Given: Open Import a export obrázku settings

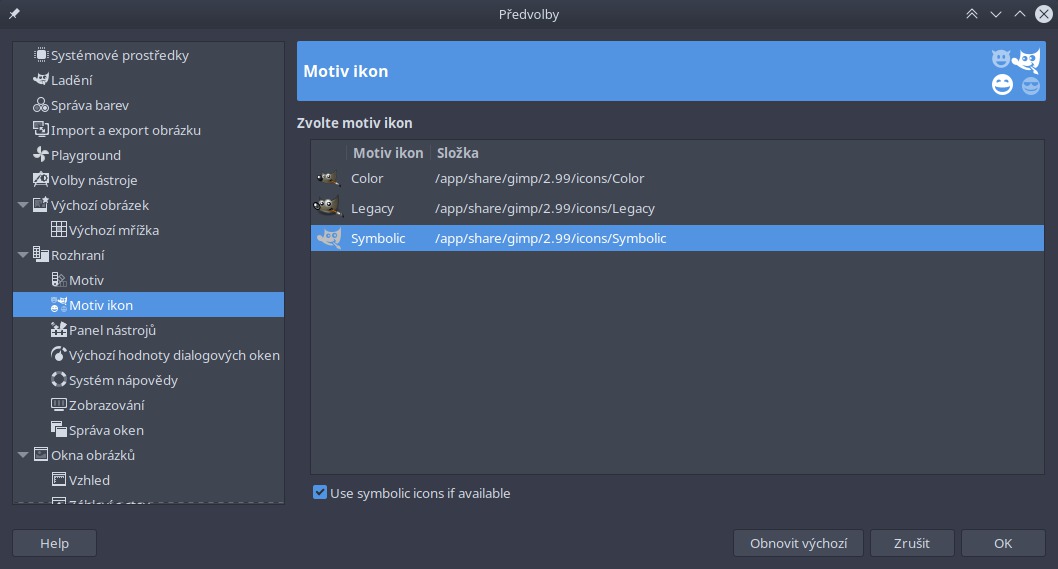Looking at the screenshot, I should (x=126, y=130).
